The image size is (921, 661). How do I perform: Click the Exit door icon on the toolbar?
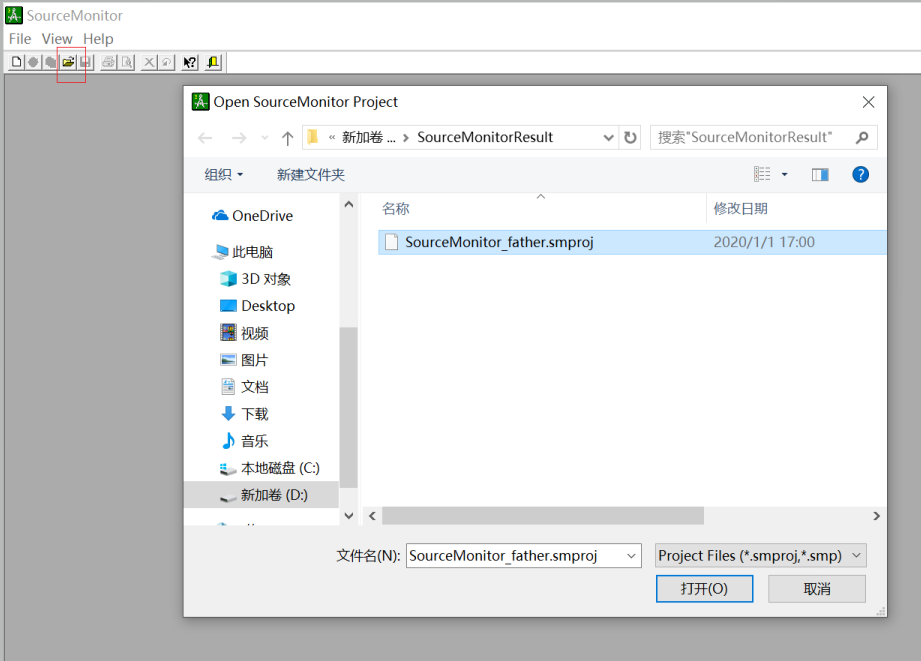tap(212, 62)
